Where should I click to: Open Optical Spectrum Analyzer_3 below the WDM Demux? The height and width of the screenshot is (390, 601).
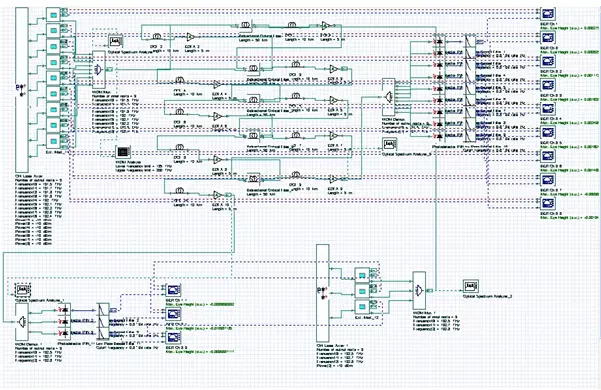[x=389, y=145]
